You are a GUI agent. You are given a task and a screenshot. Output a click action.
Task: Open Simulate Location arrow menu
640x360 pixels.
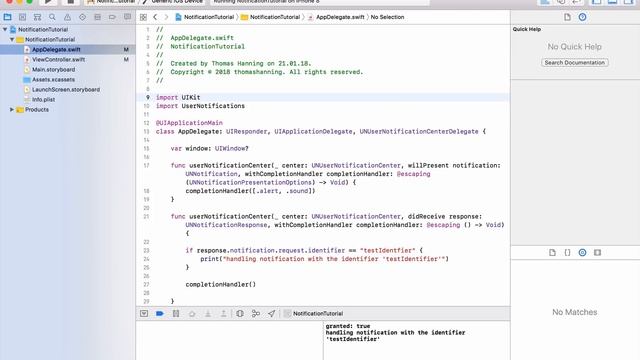(271, 313)
